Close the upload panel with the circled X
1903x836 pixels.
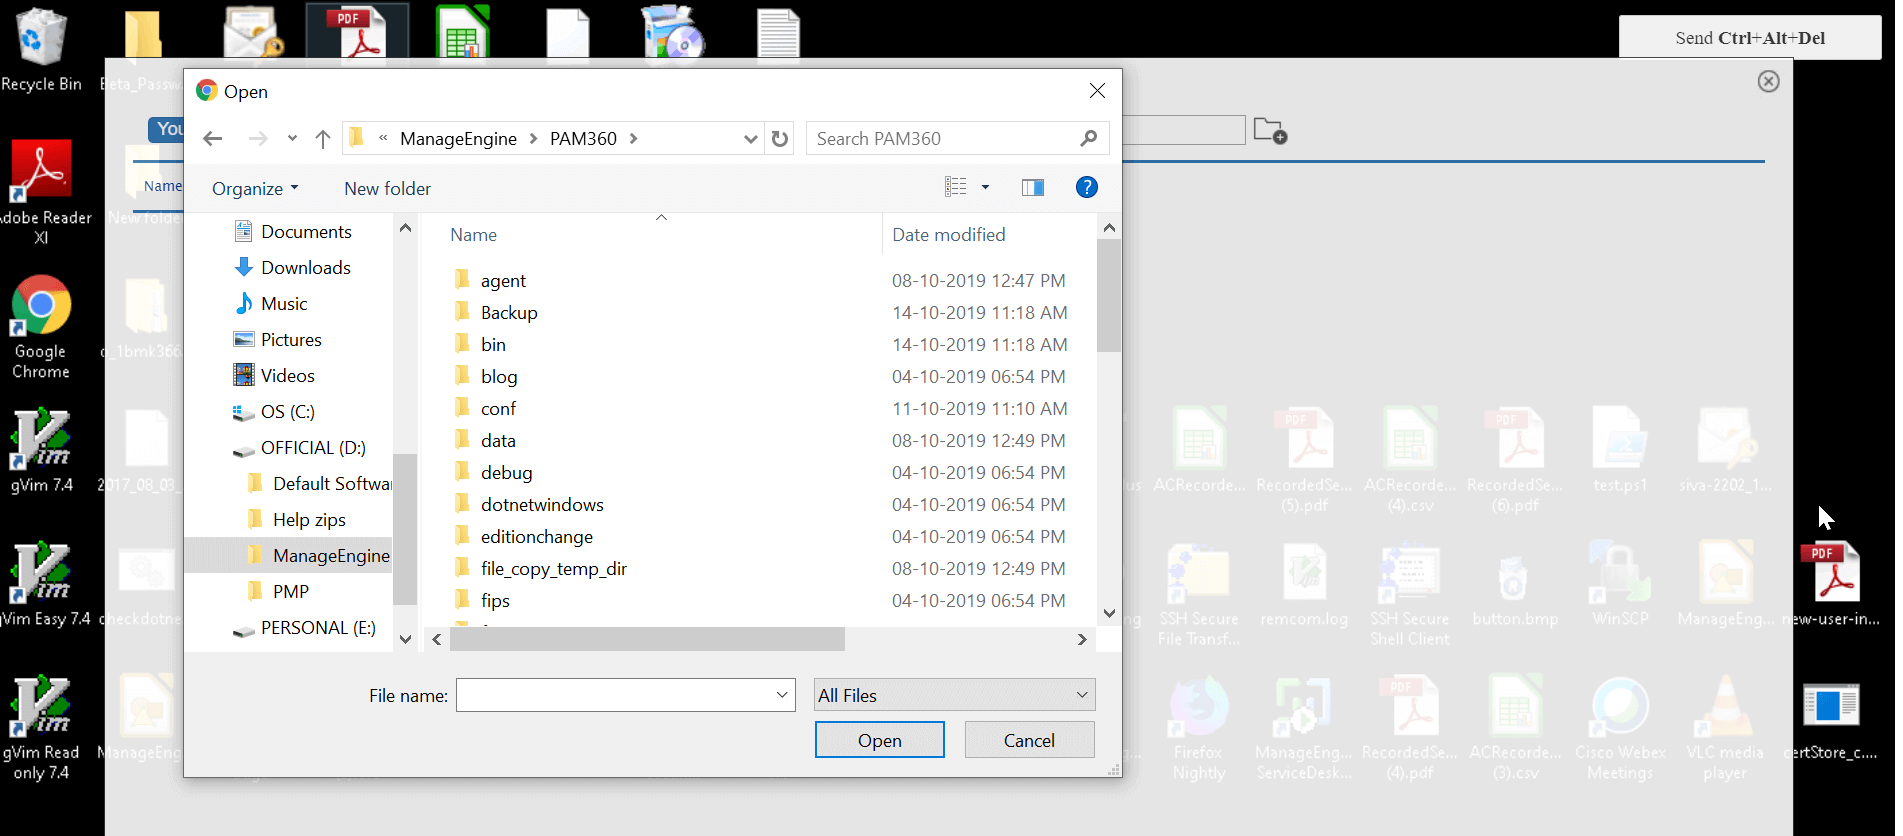1768,81
